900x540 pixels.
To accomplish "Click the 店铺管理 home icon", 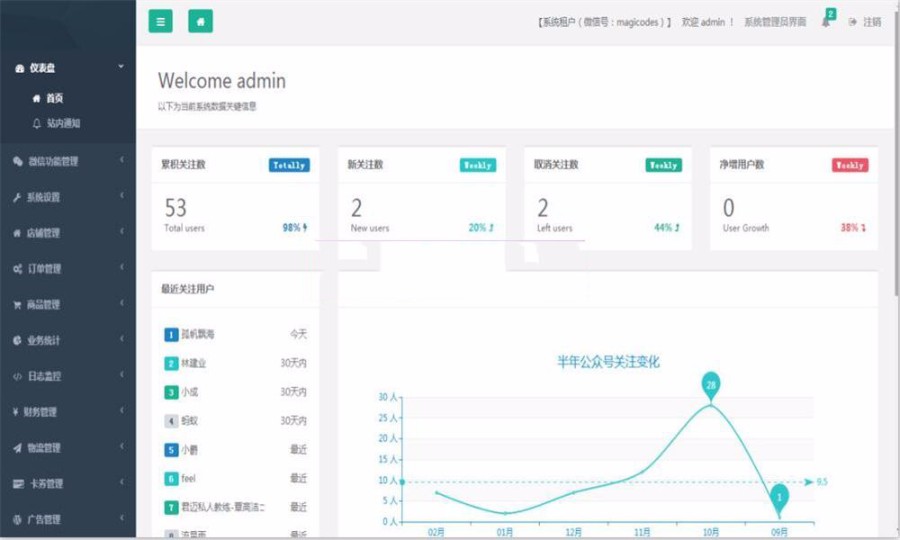I will (17, 233).
